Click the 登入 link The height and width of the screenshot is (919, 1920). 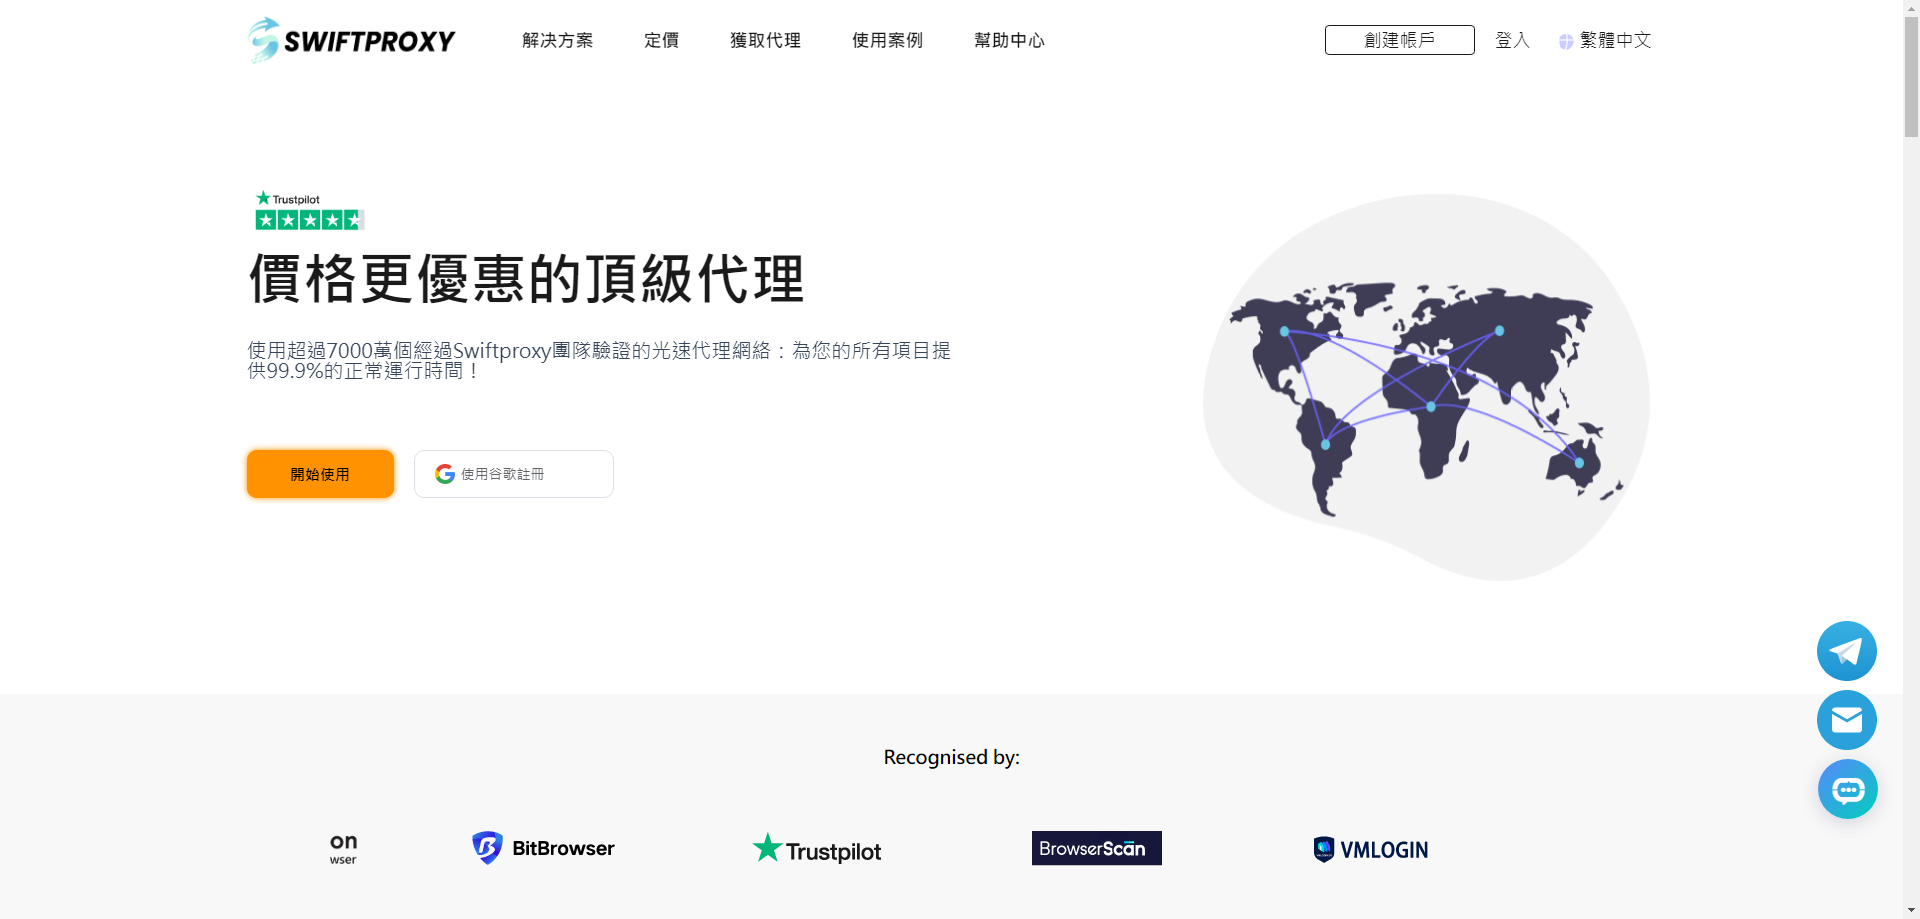click(1511, 41)
